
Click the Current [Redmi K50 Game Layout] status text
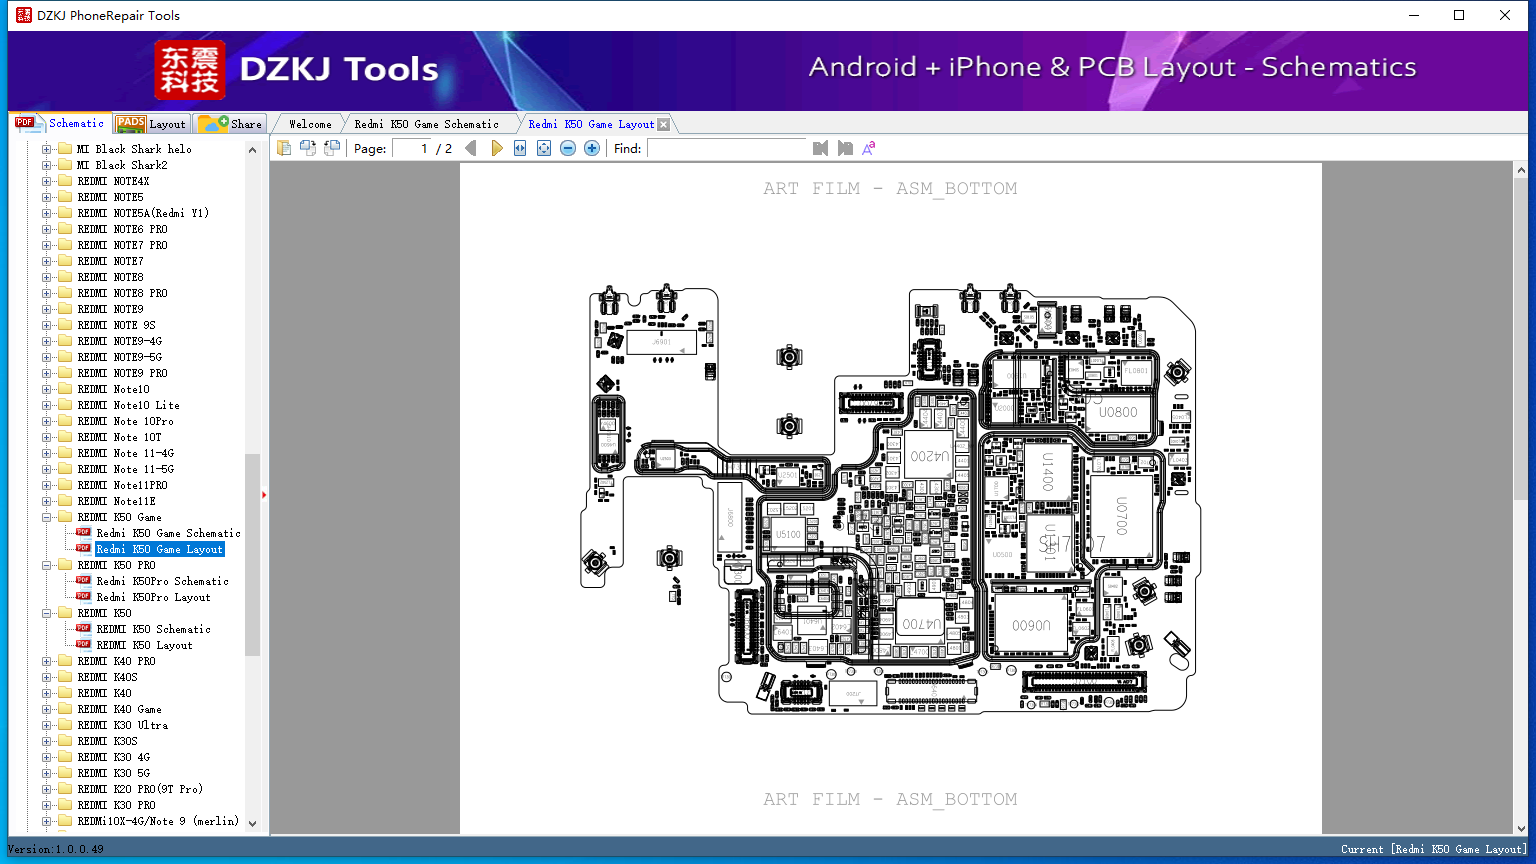(1434, 849)
